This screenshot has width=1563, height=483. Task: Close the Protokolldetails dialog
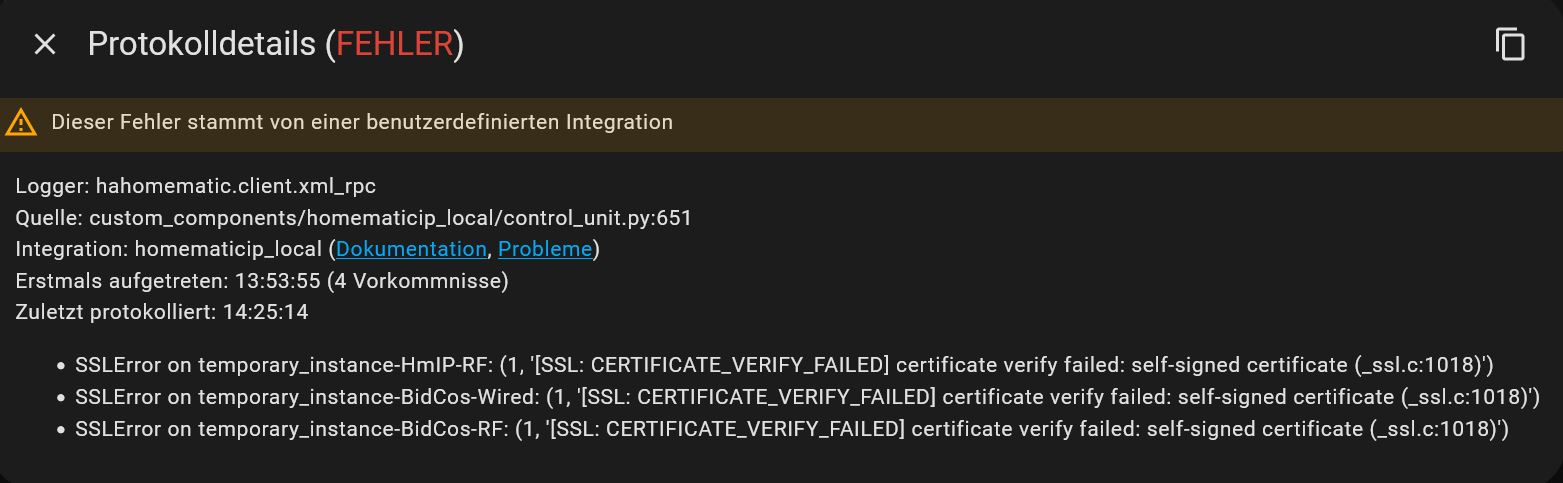[x=45, y=44]
